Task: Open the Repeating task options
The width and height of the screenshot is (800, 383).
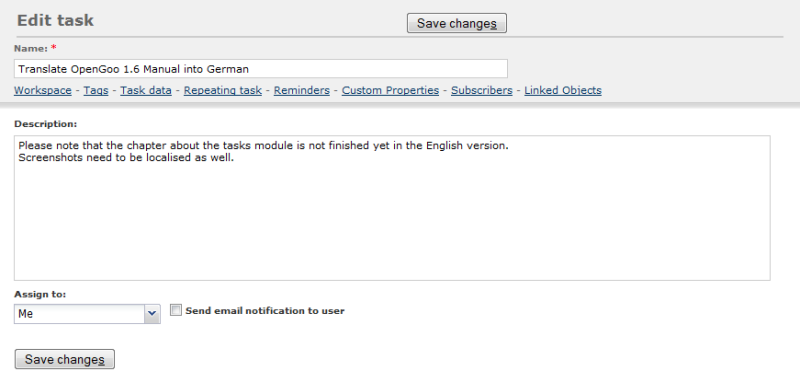Action: click(222, 90)
